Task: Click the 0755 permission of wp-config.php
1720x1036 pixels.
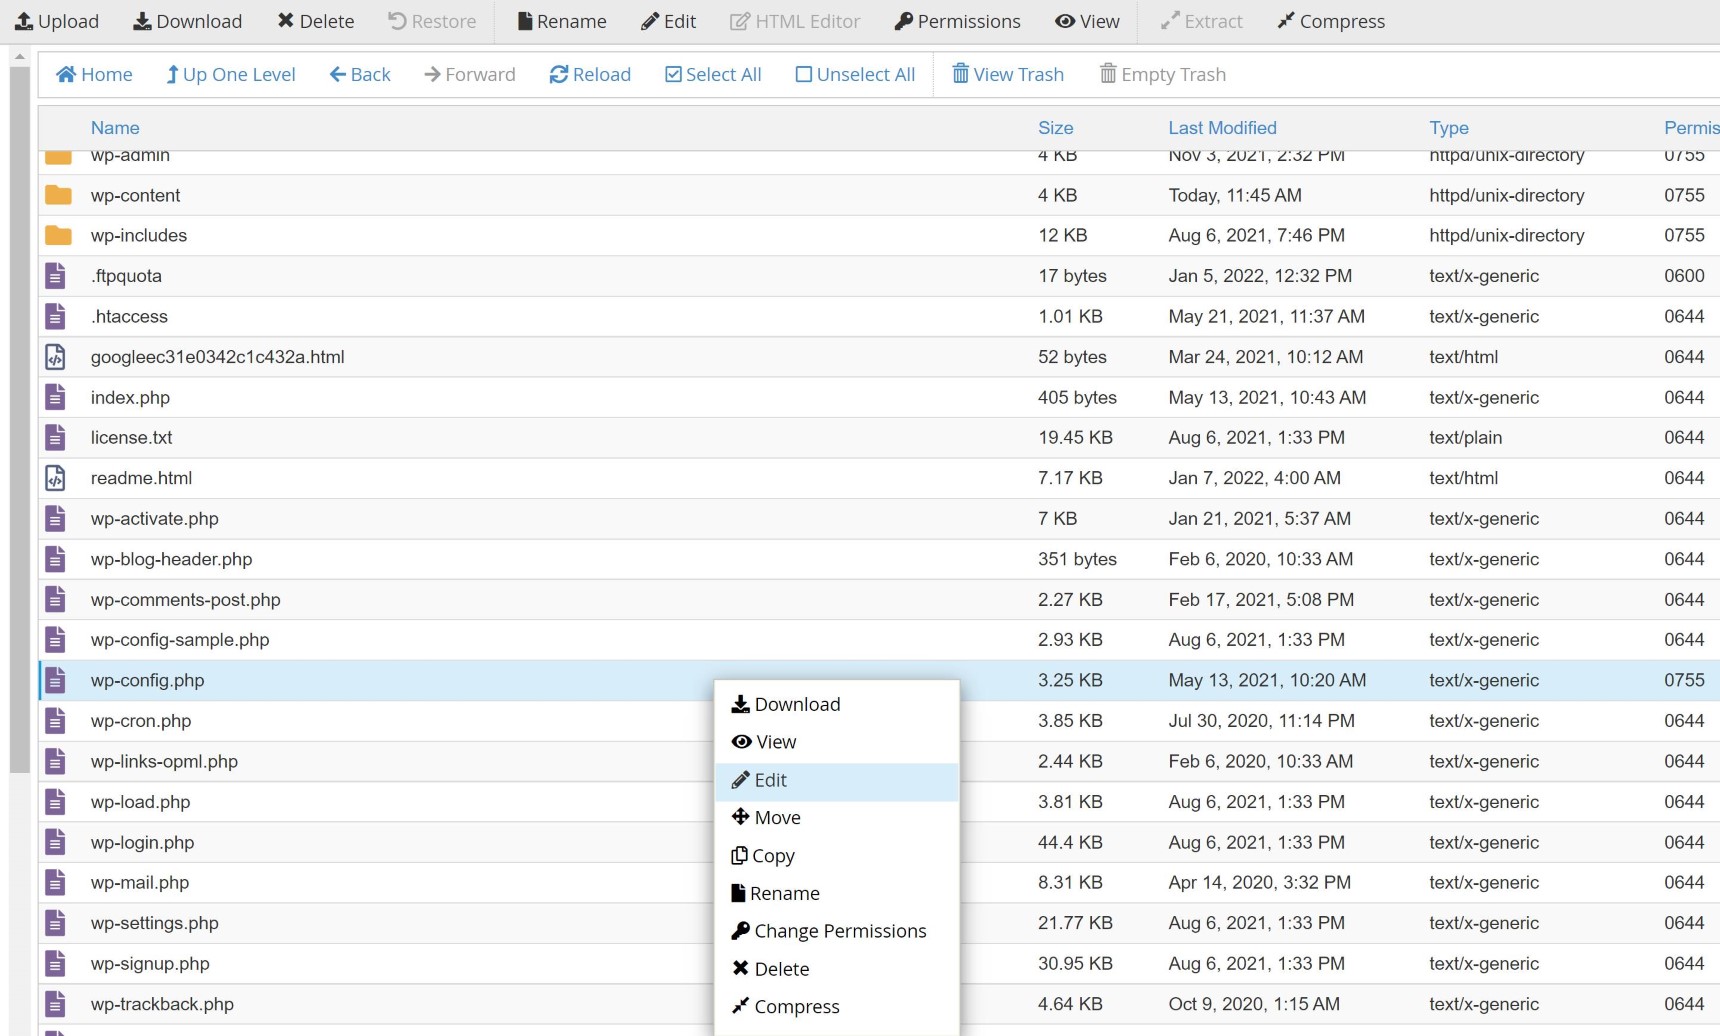Action: point(1684,680)
